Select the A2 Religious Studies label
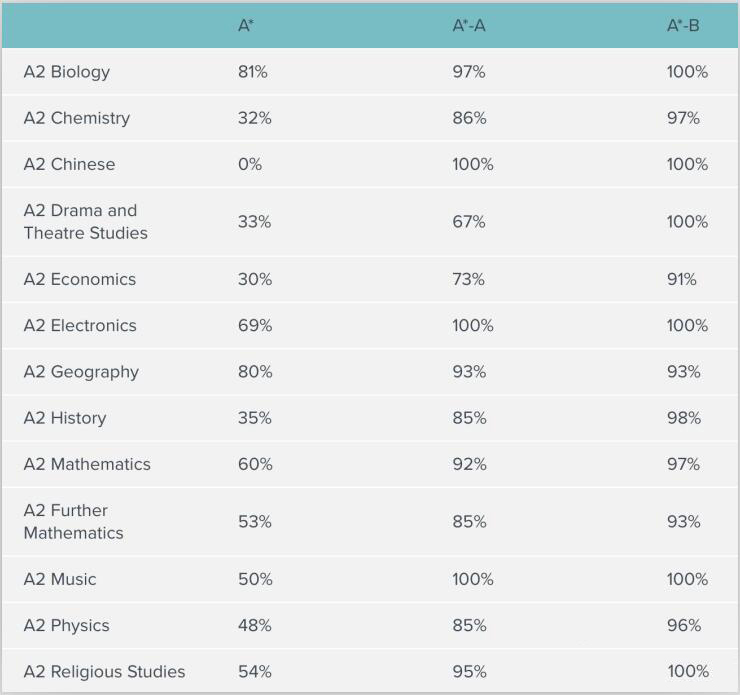This screenshot has width=740, height=695. pyautogui.click(x=104, y=671)
